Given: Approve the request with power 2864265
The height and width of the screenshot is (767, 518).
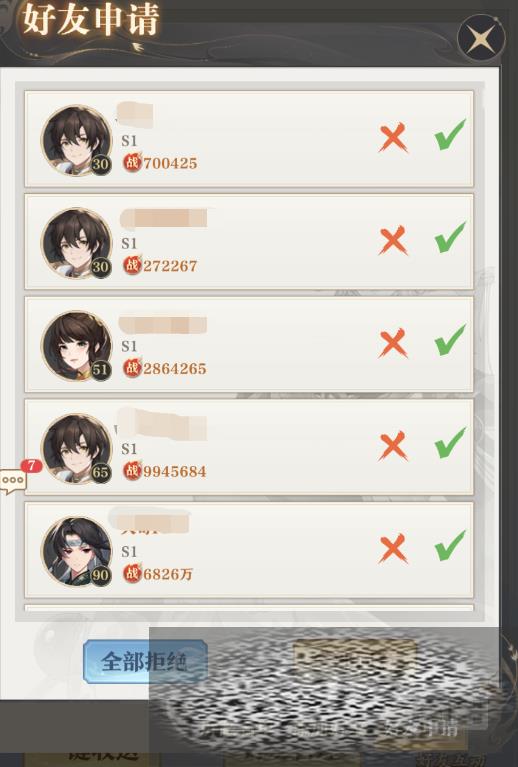Looking at the screenshot, I should [x=450, y=340].
